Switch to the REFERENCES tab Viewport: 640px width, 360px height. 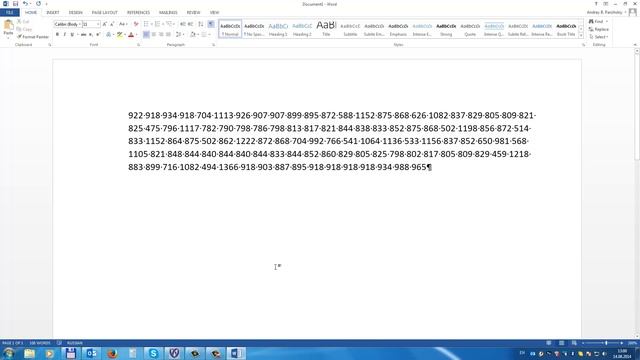(138, 13)
